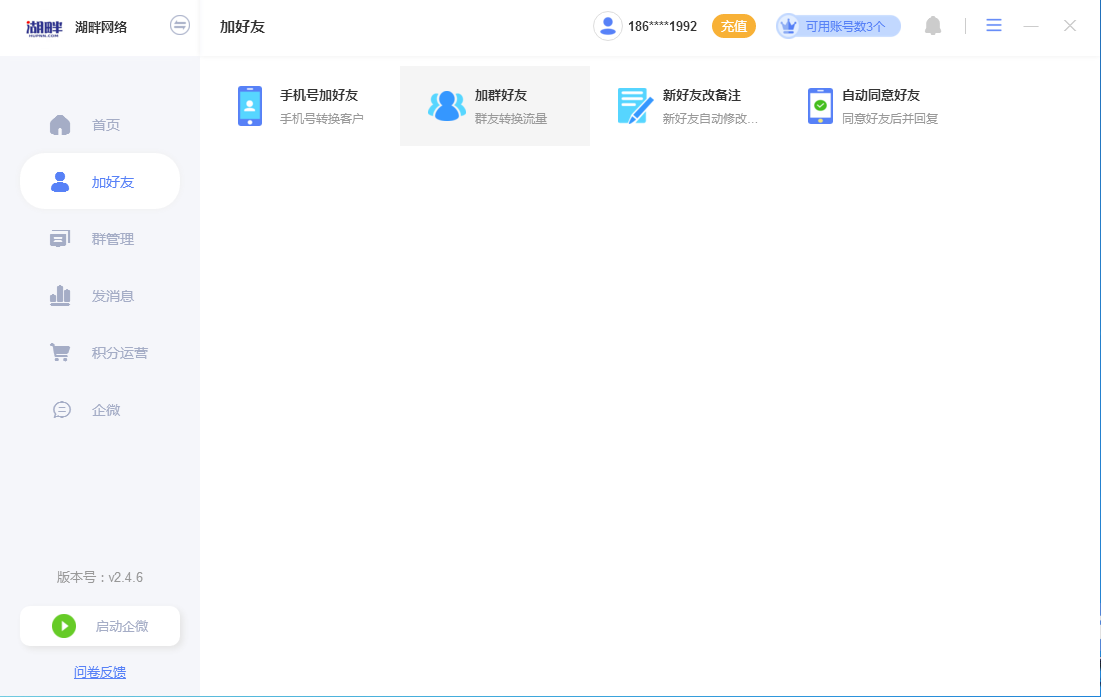1101x697 pixels.
Task: Click the pencil icon for 新好友改备注
Action: tap(632, 105)
